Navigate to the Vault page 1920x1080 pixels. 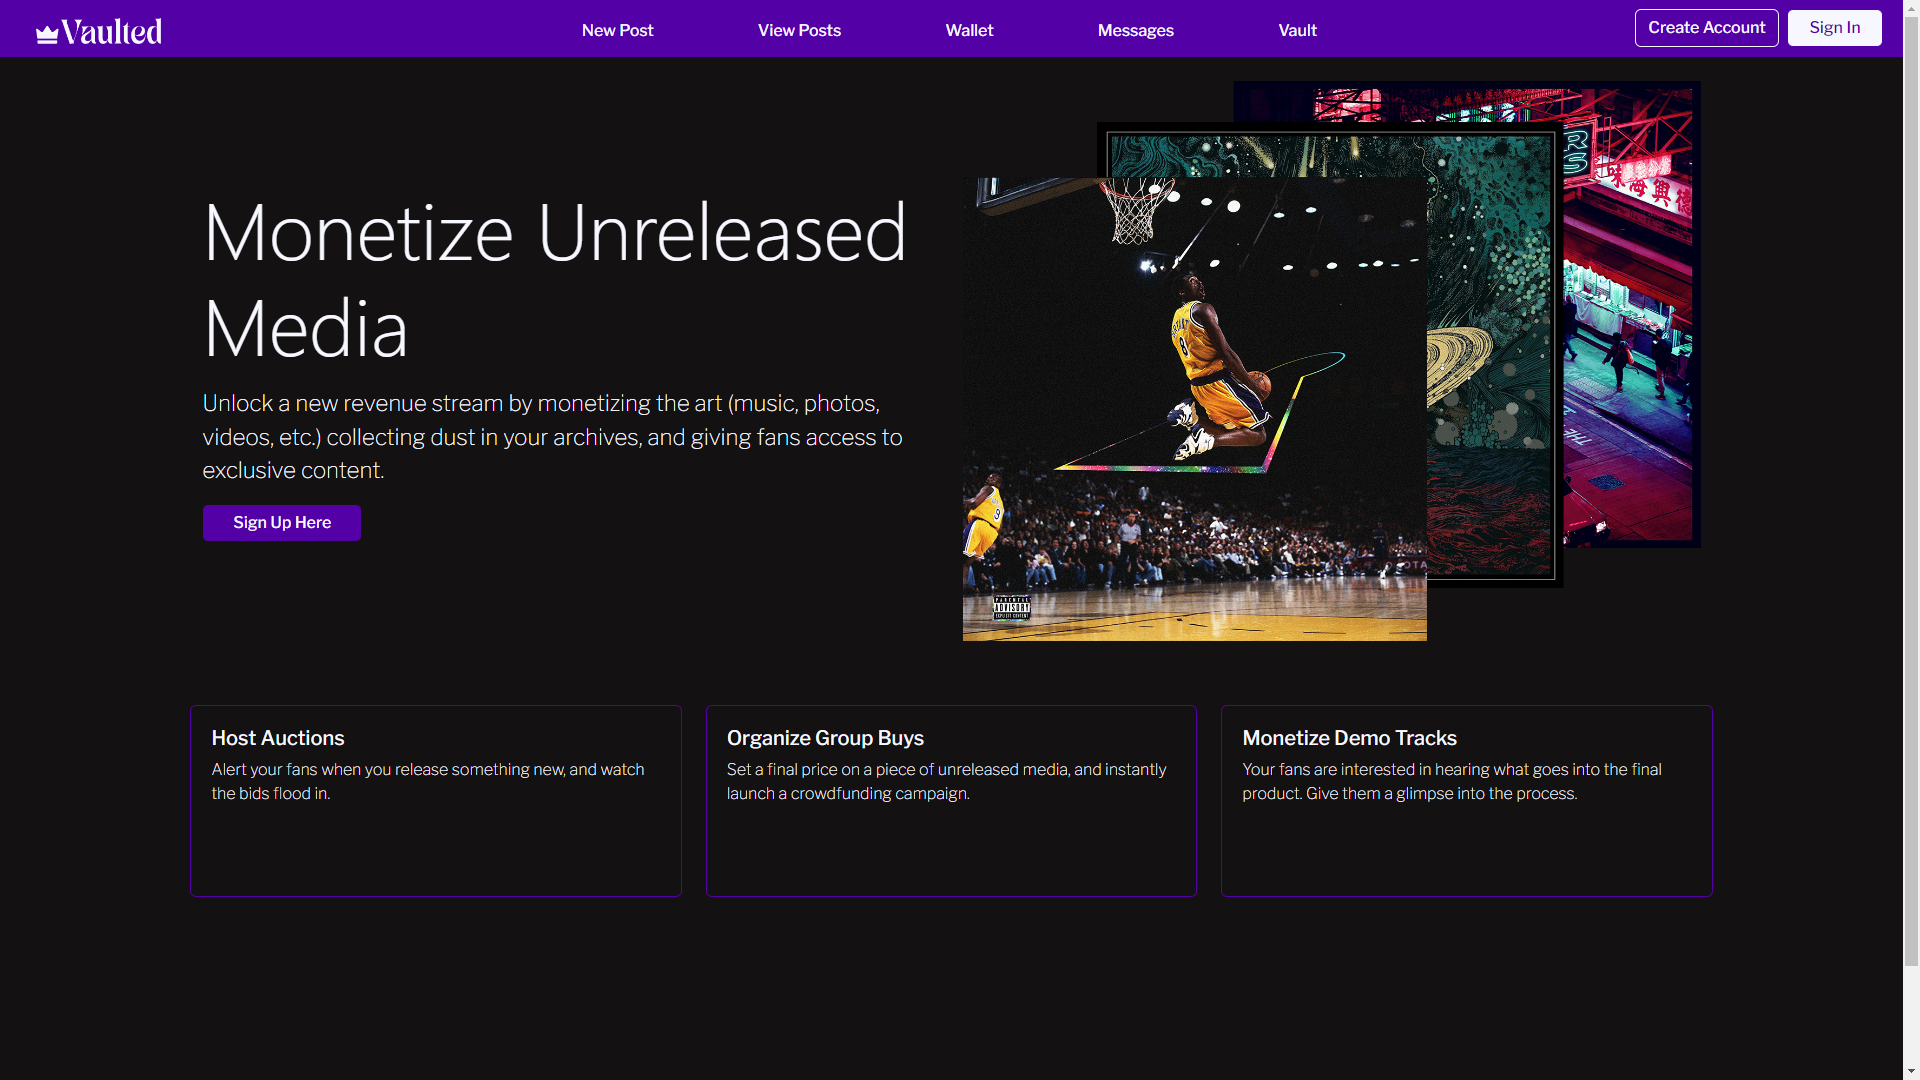1297,30
